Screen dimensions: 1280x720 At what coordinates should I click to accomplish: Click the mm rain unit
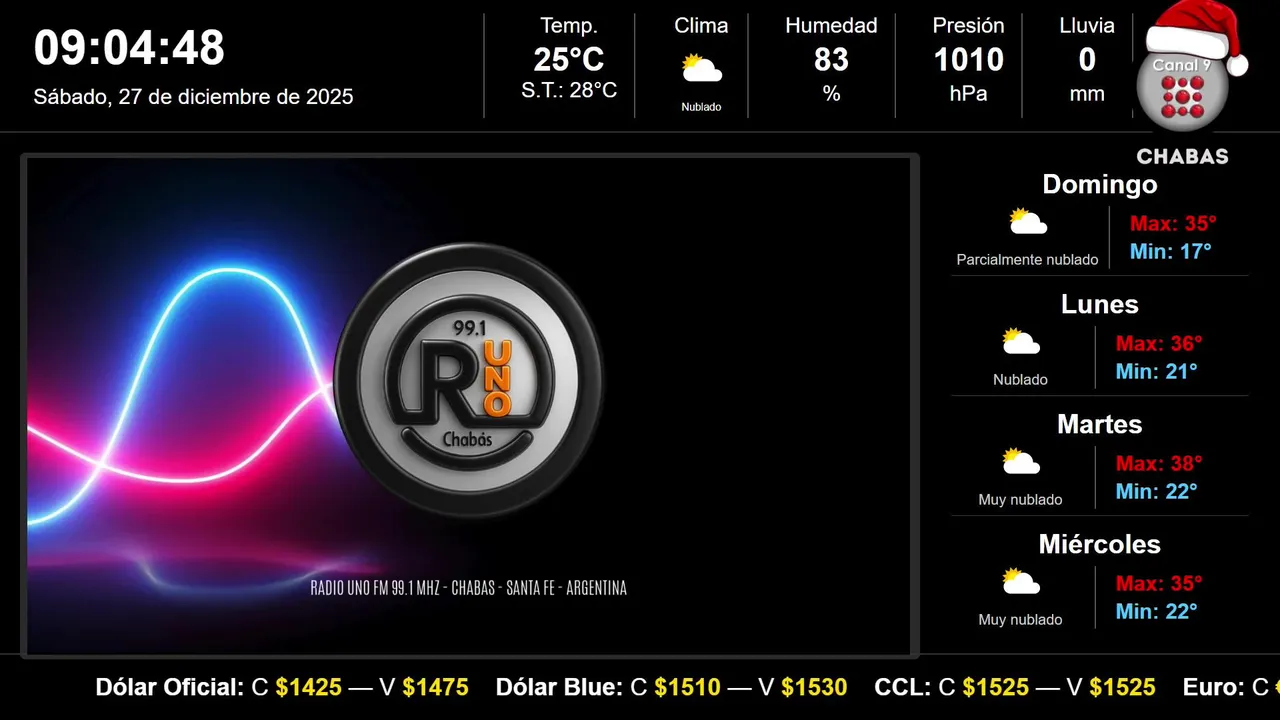click(x=1087, y=94)
